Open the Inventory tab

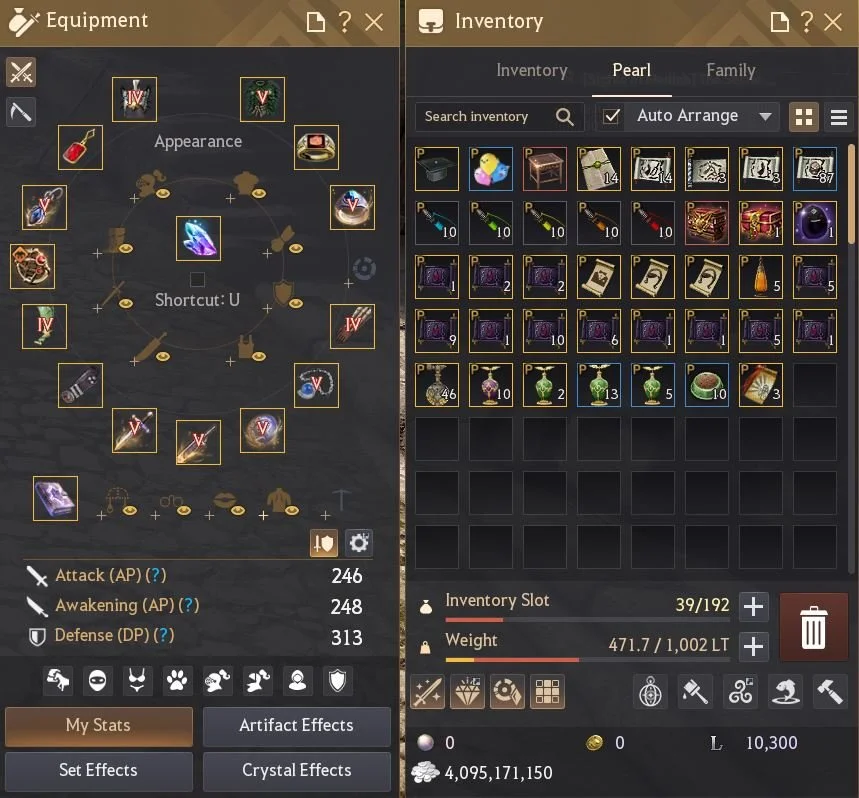coord(531,70)
